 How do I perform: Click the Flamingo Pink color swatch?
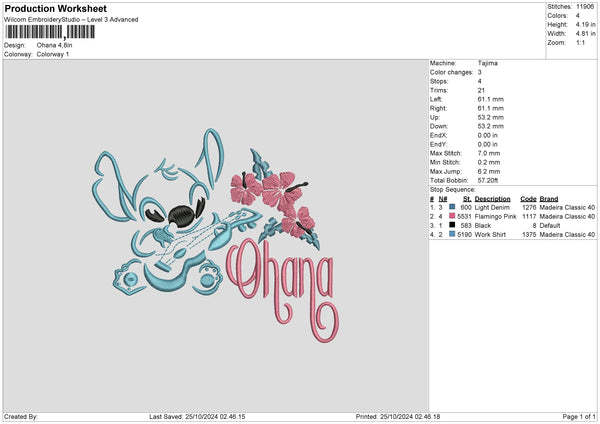452,216
